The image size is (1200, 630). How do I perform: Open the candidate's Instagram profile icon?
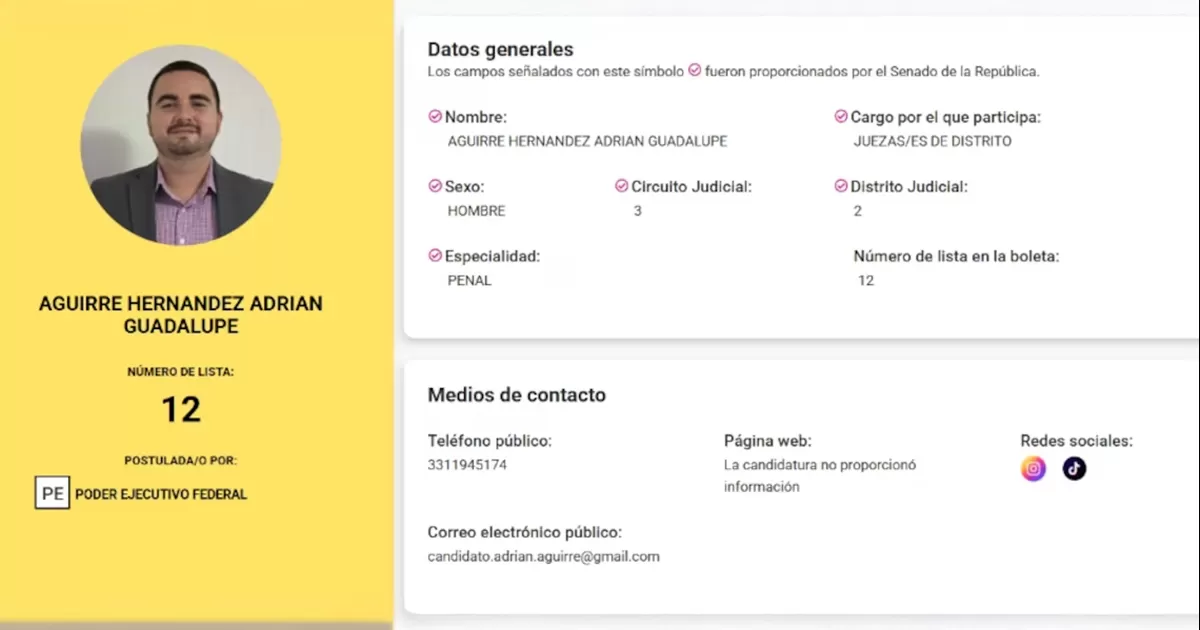point(1033,468)
